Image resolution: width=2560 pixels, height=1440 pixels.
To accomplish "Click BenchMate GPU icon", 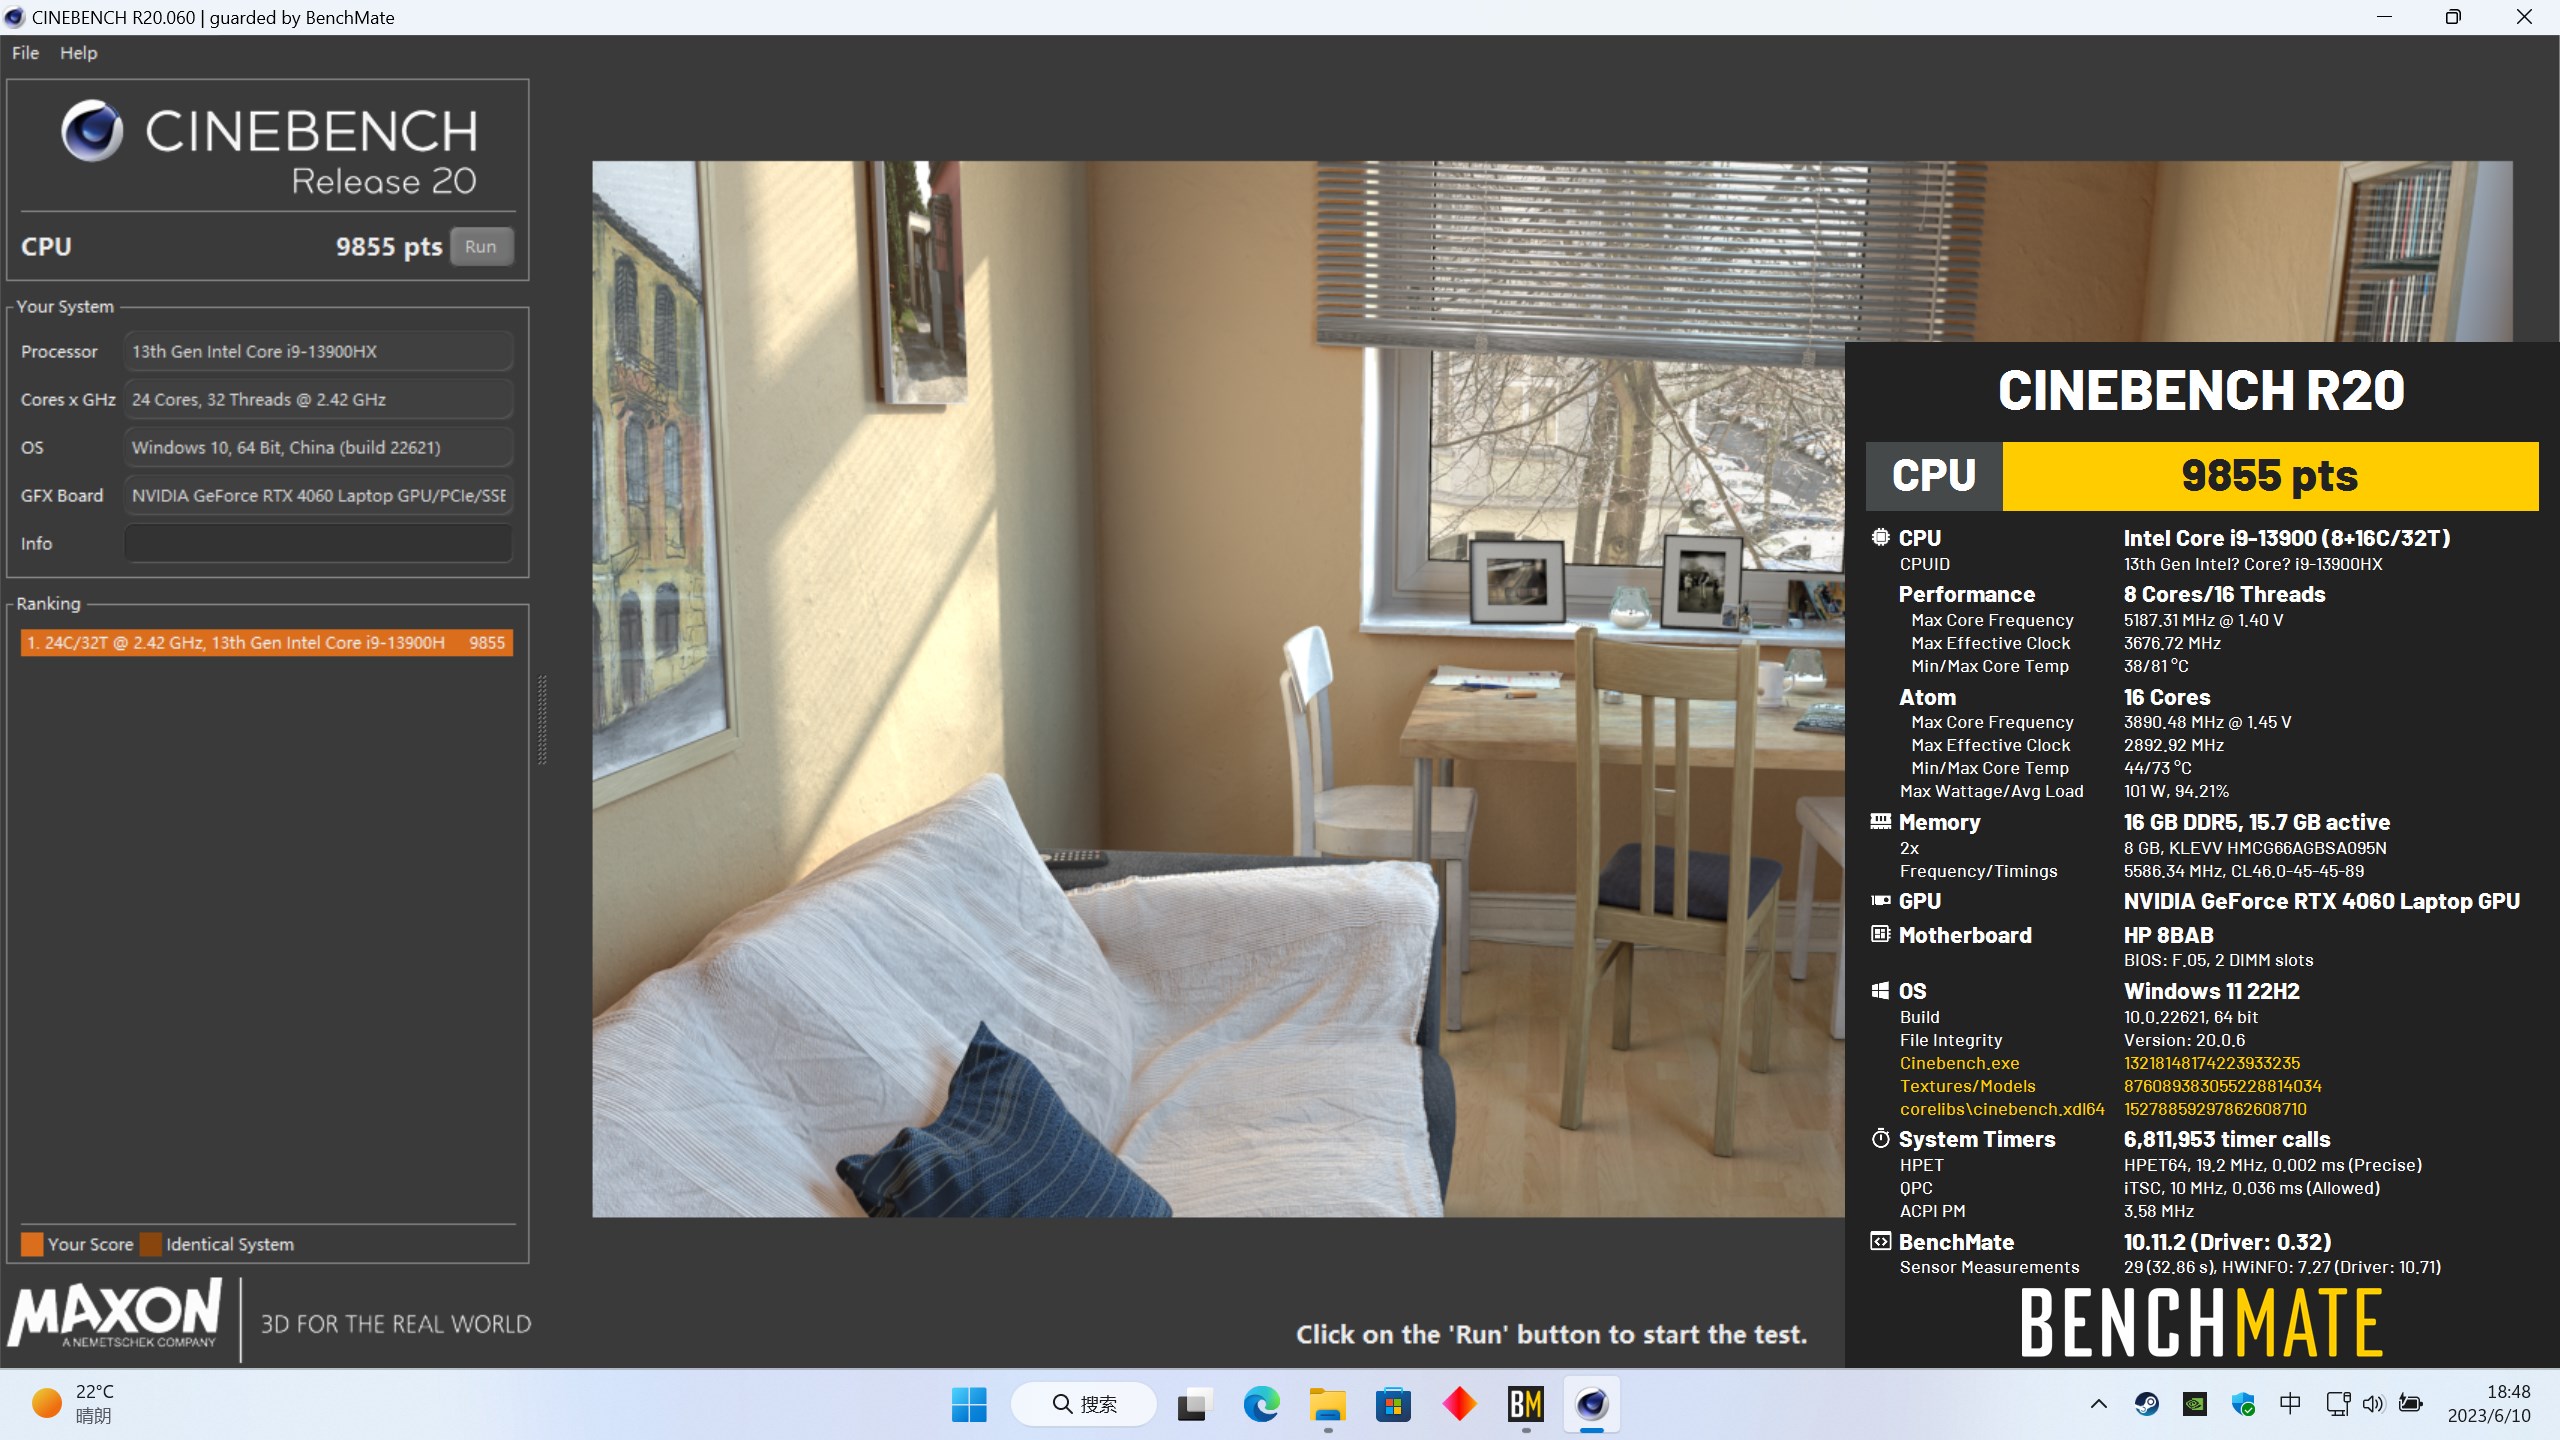I will [x=1880, y=900].
